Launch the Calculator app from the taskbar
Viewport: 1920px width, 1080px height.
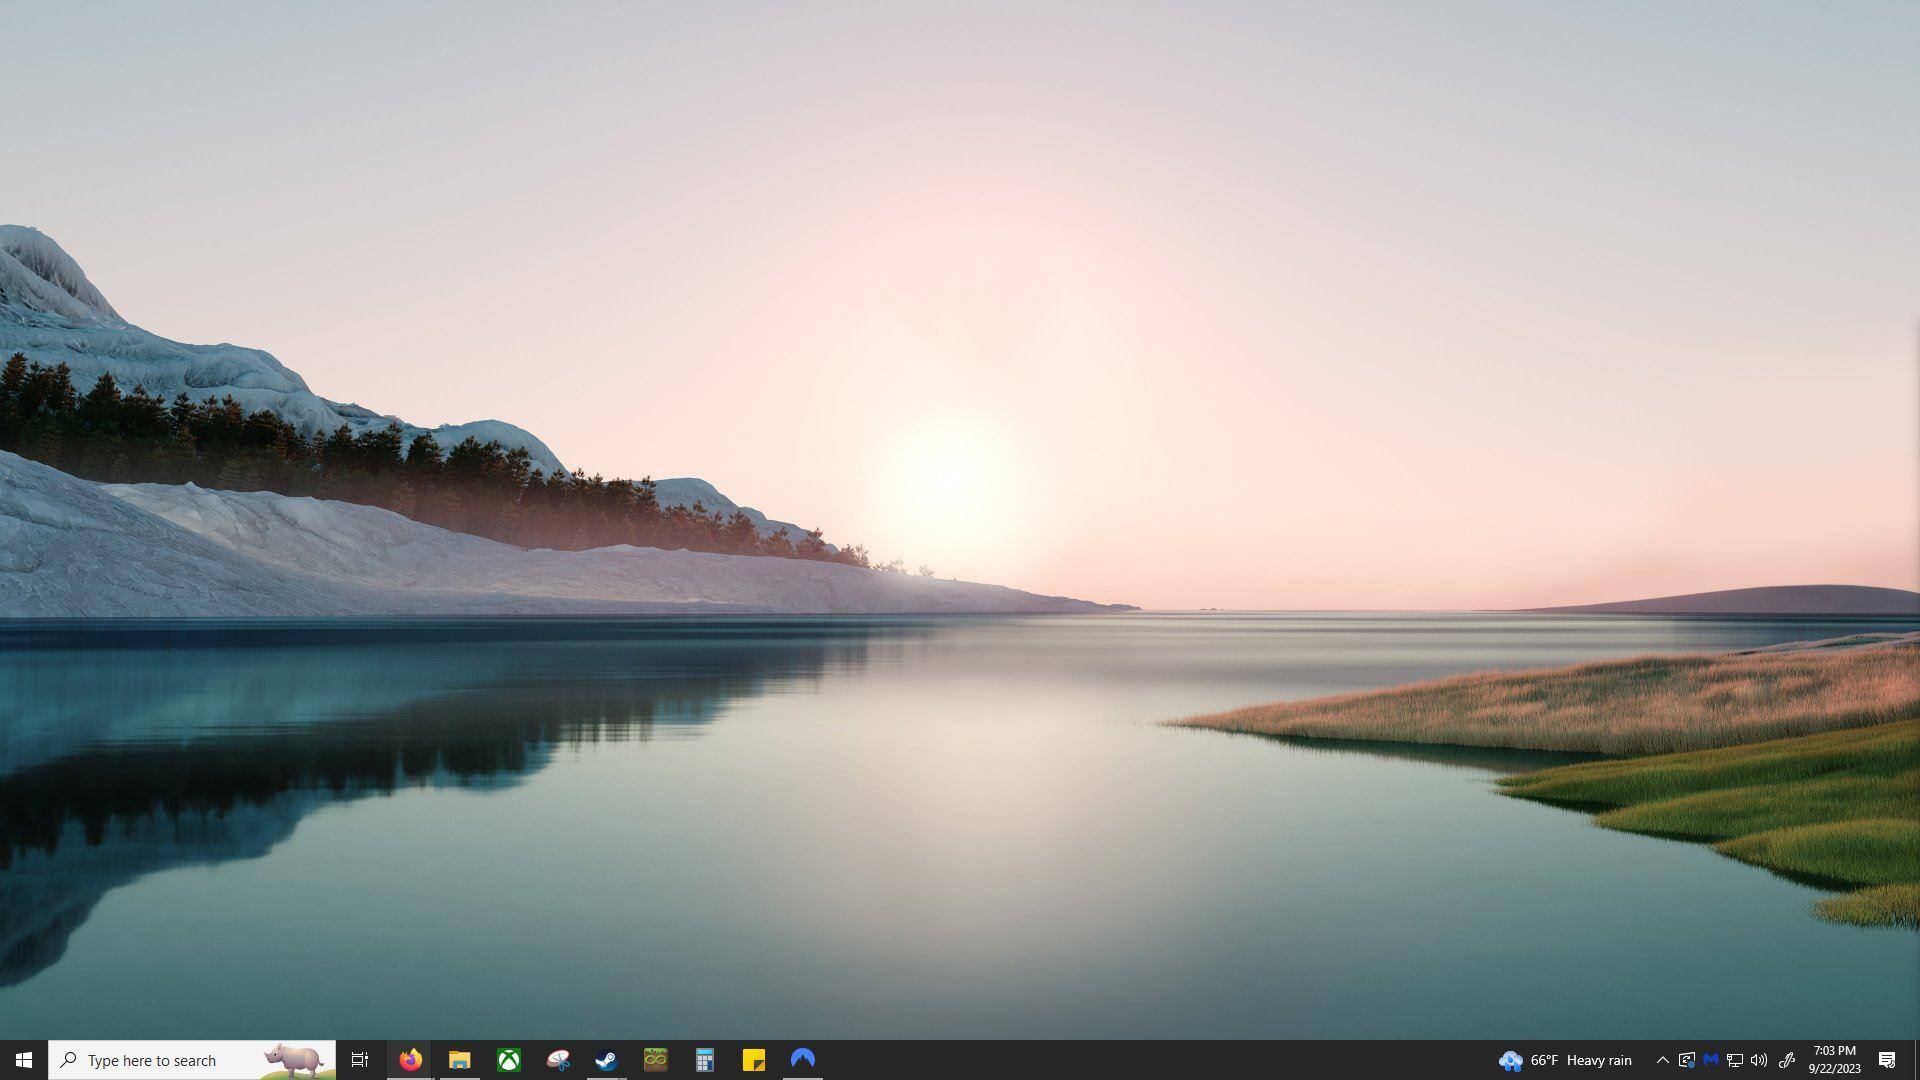click(704, 1060)
